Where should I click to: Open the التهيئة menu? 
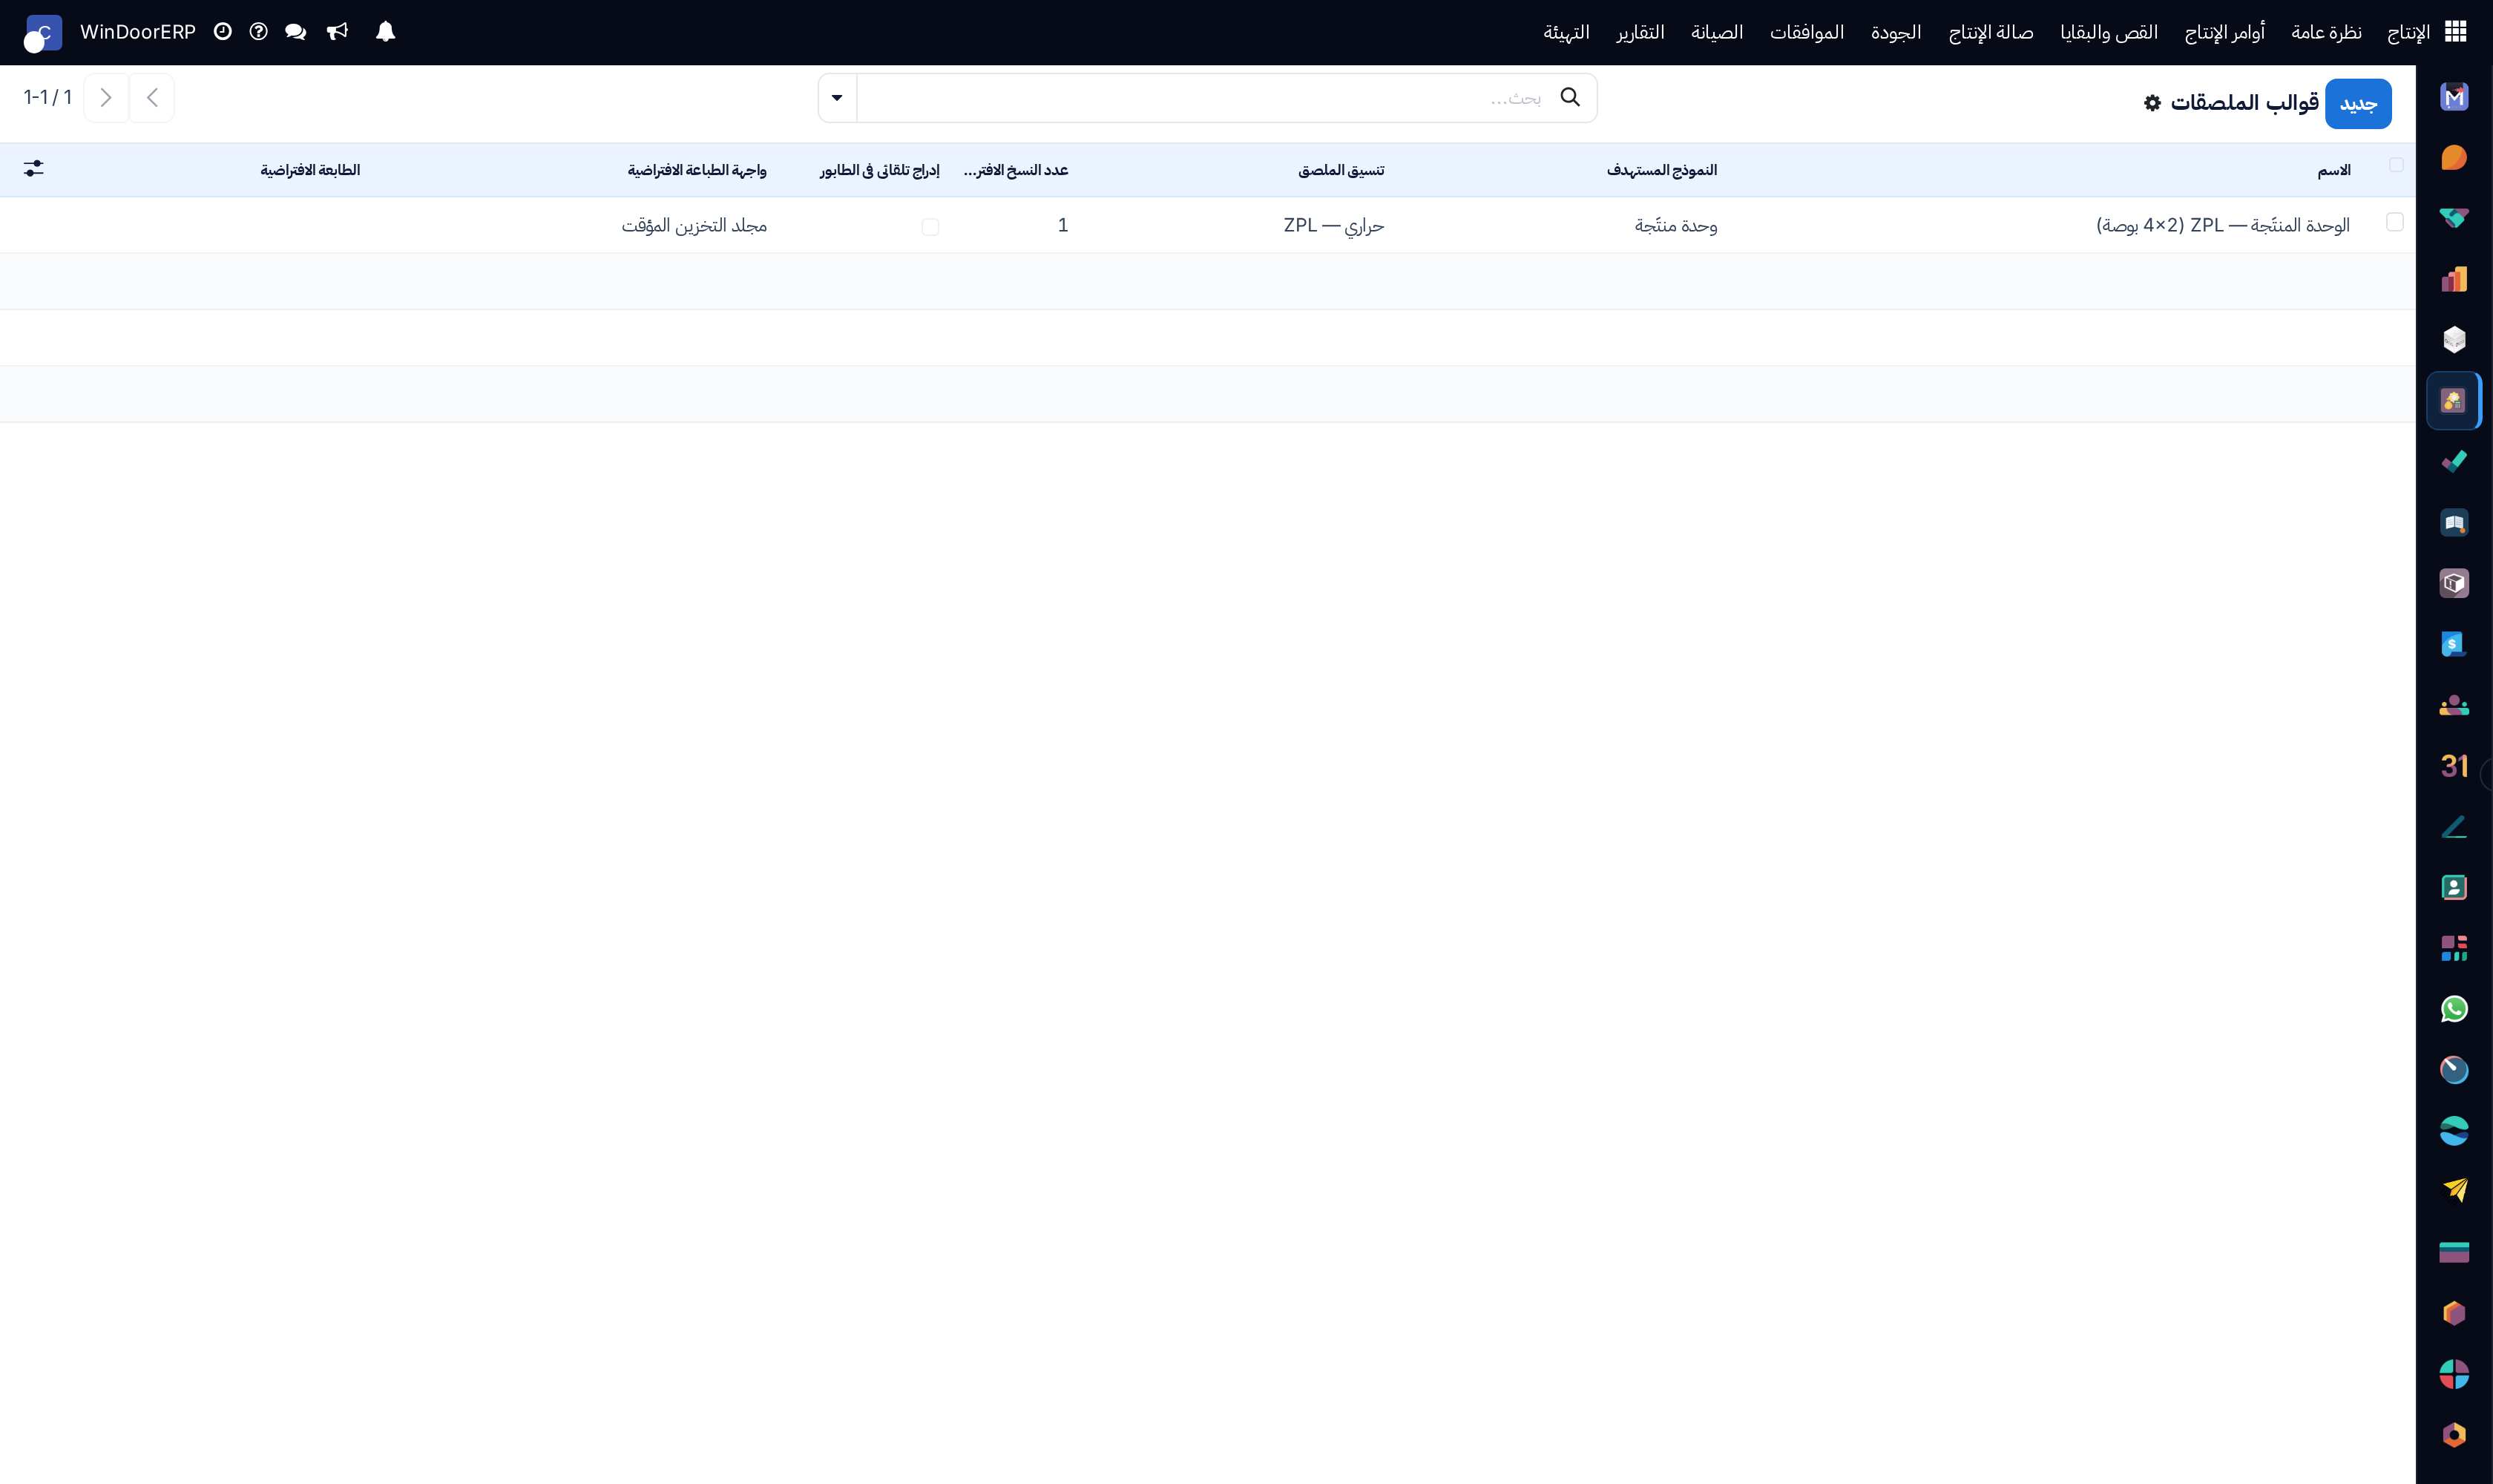(1566, 33)
